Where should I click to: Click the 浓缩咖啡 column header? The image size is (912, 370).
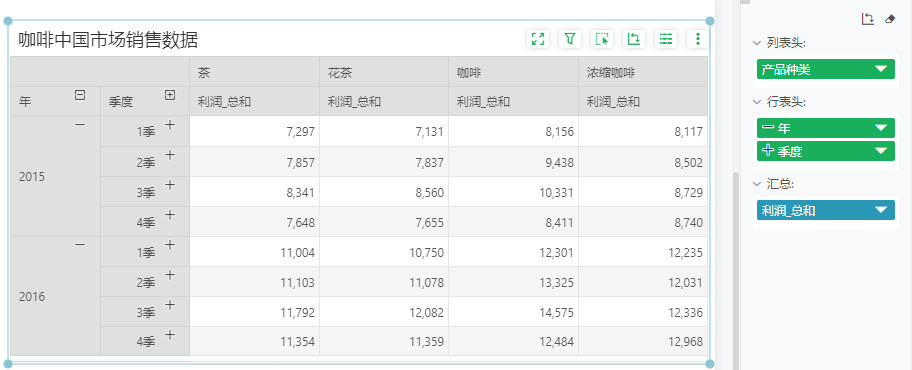point(643,72)
